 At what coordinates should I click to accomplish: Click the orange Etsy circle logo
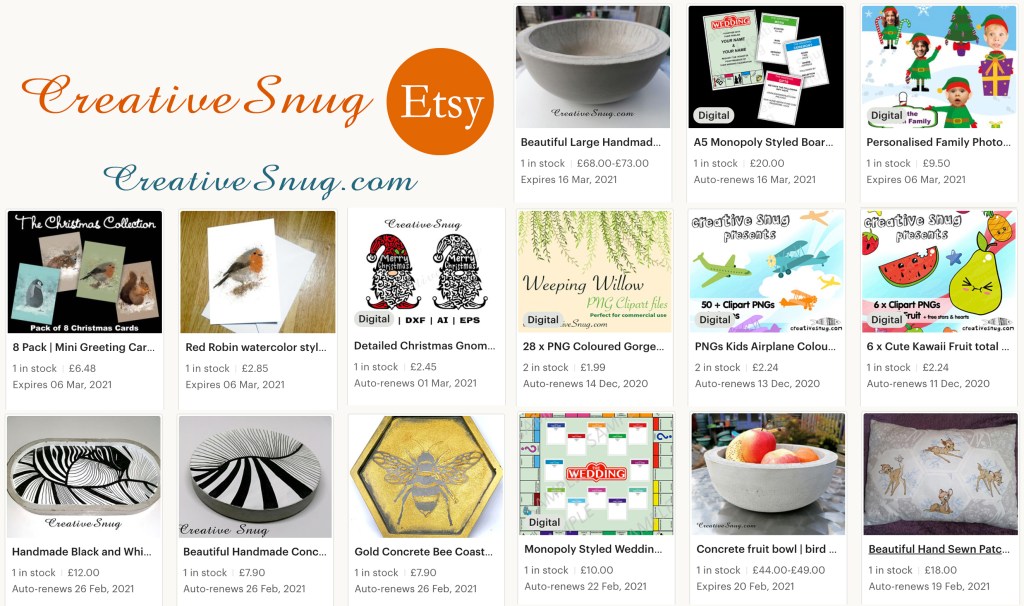(440, 101)
